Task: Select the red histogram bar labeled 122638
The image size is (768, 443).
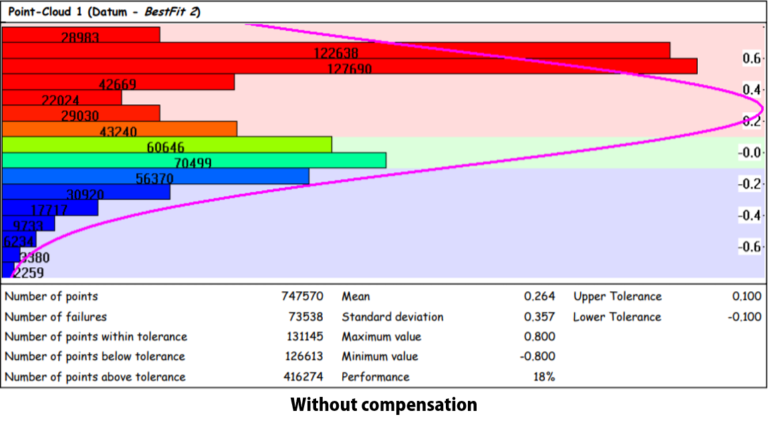Action: point(336,51)
